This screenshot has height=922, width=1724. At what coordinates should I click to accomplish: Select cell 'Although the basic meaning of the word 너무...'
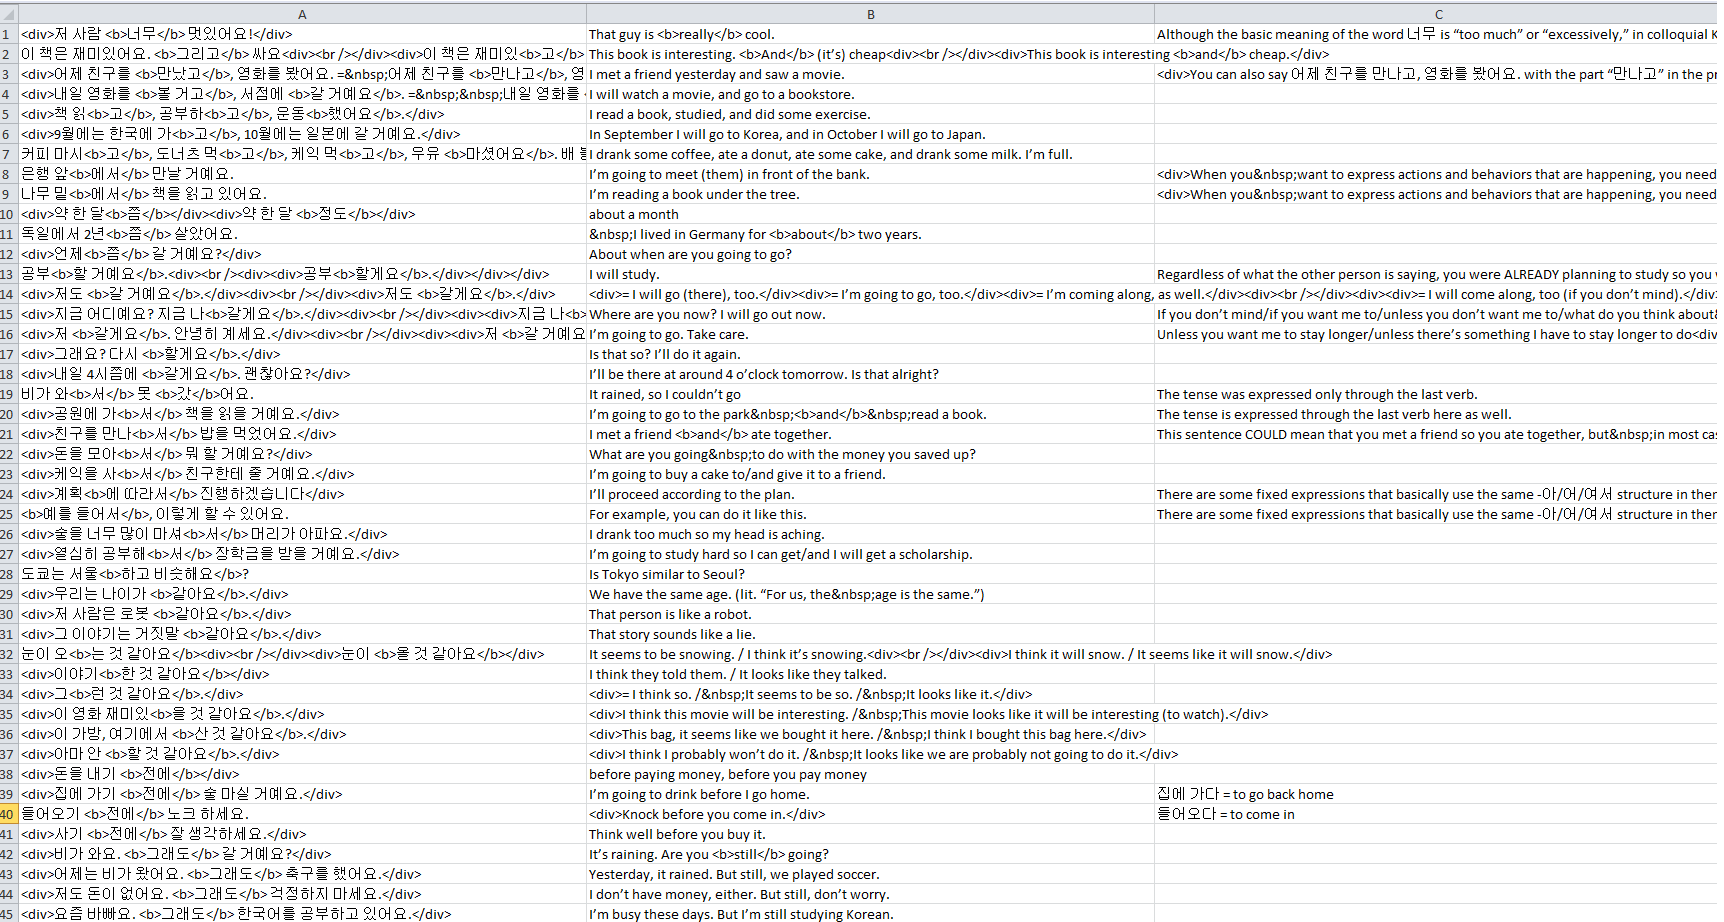pos(1438,34)
